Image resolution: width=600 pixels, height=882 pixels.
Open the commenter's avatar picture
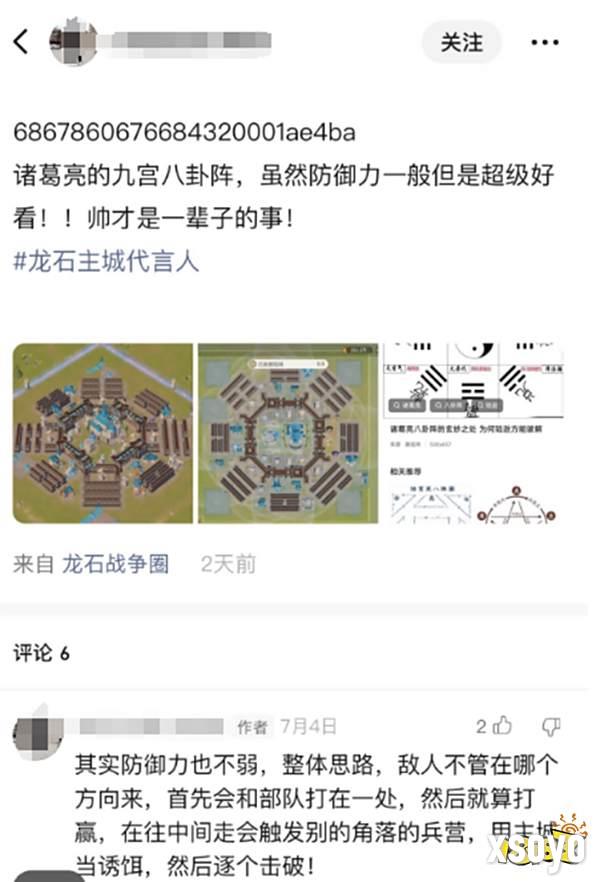(38, 733)
